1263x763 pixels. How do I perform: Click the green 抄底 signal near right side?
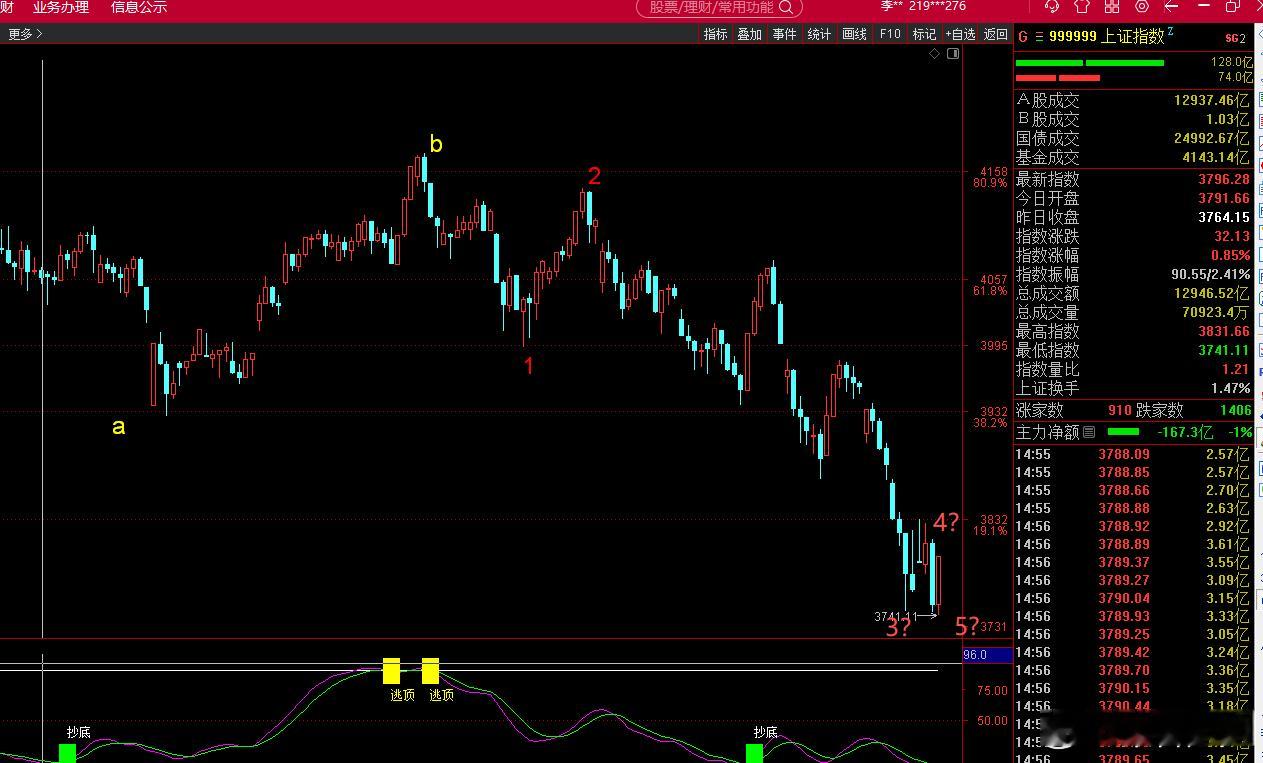pos(754,752)
